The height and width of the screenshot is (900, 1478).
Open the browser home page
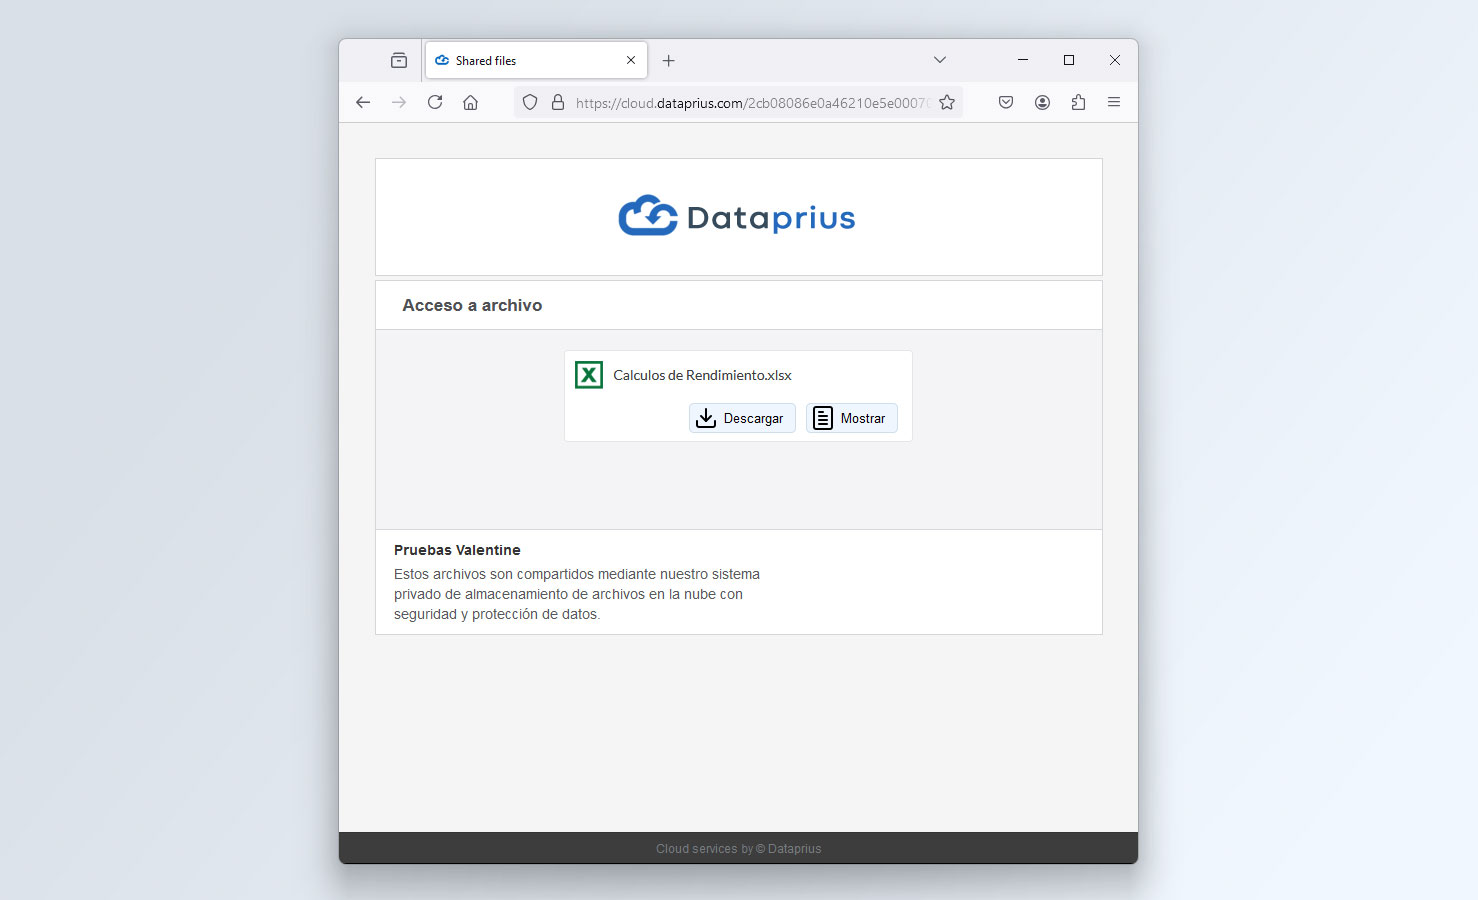click(x=471, y=102)
